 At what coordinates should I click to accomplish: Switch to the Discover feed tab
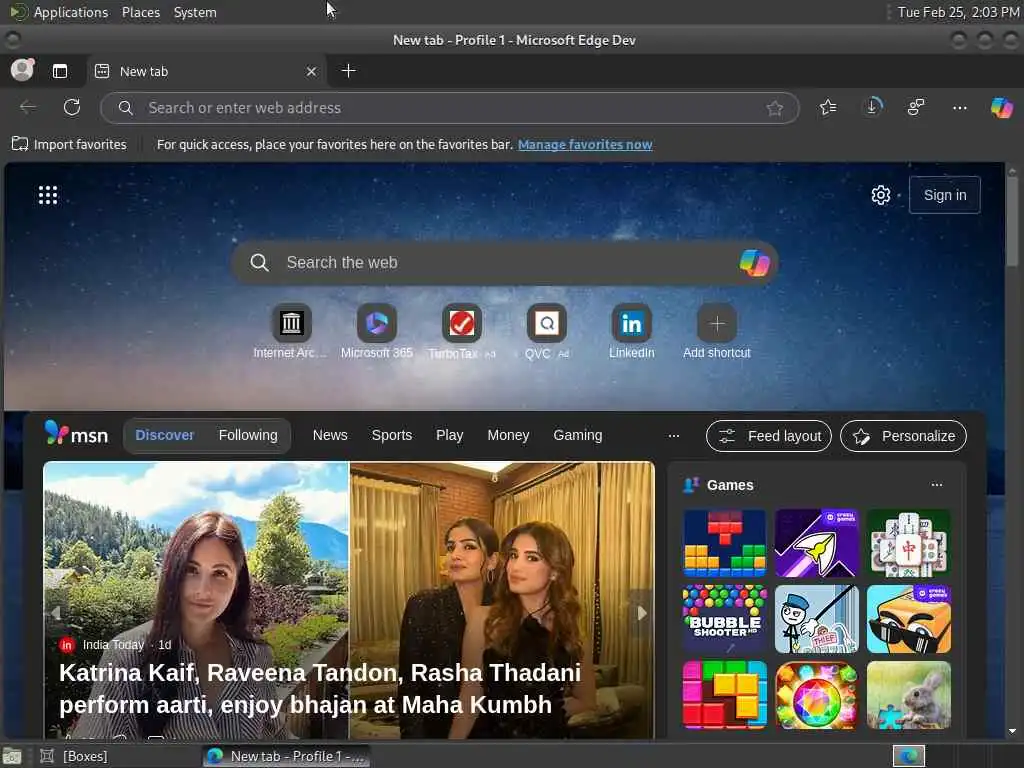click(165, 435)
